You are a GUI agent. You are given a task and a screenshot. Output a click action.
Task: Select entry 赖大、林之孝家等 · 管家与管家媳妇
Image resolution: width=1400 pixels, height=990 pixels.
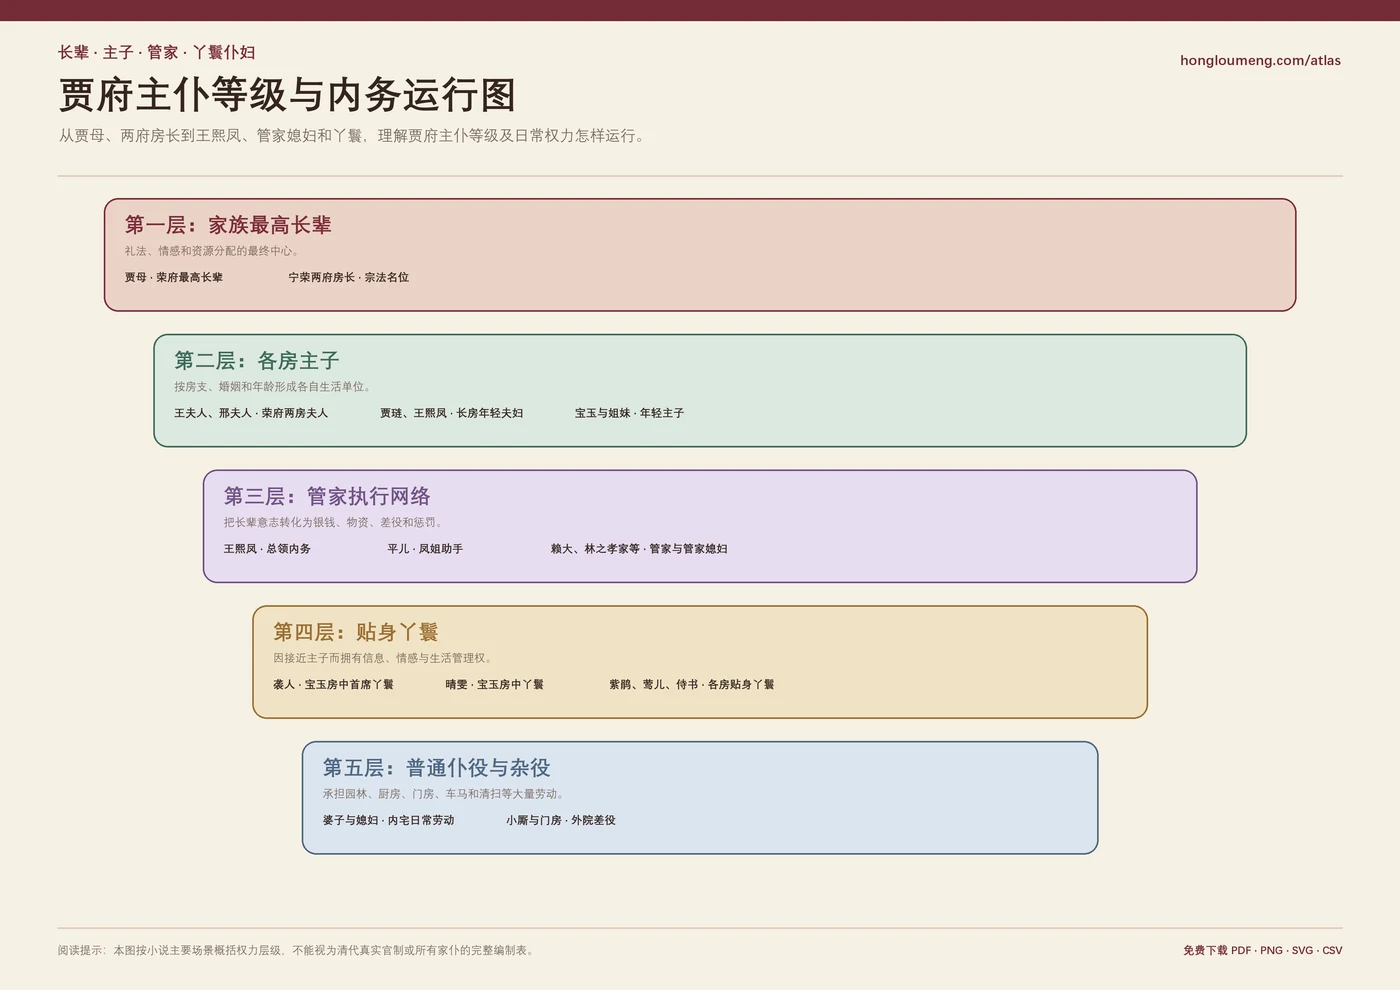click(639, 549)
